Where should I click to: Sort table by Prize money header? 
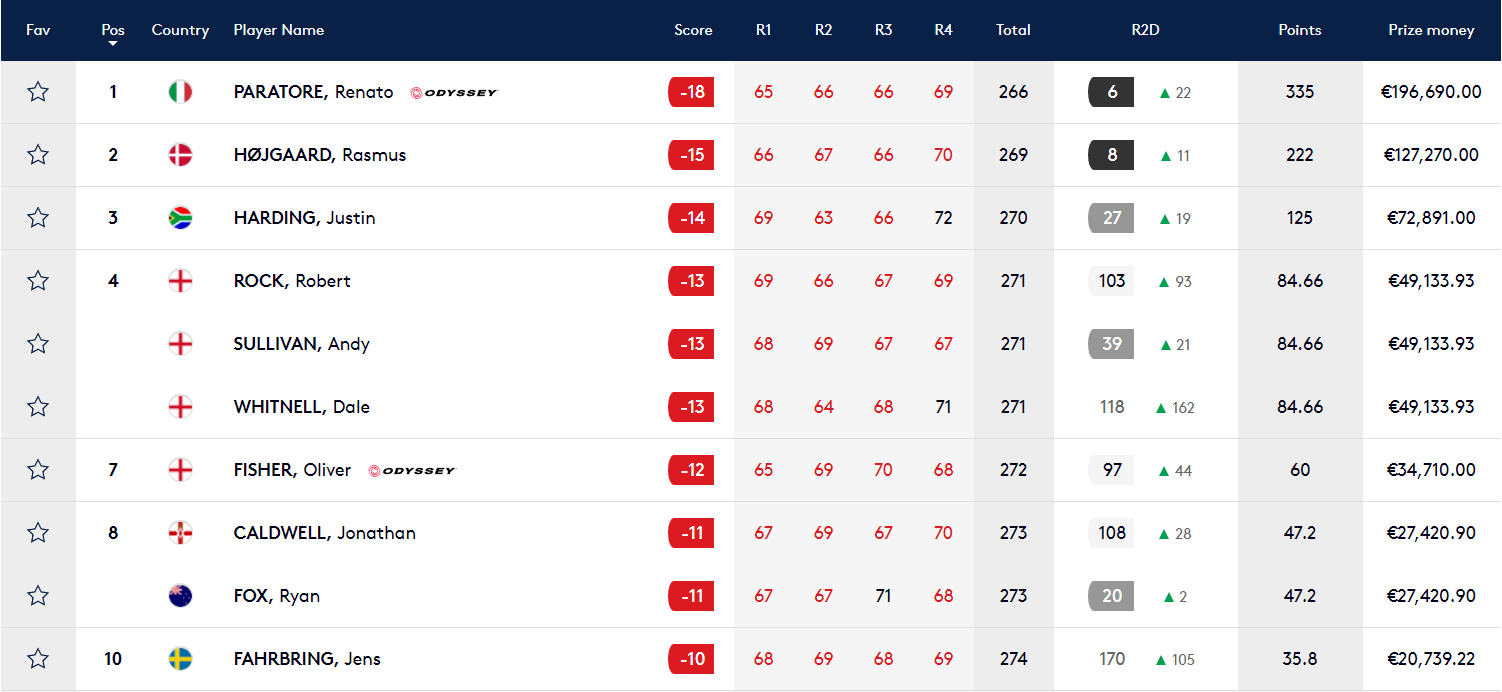click(x=1431, y=30)
